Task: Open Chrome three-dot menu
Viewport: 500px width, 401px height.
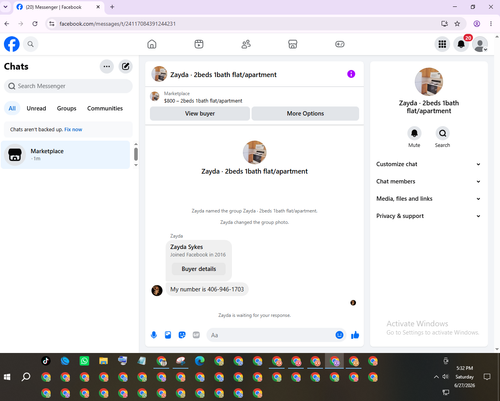Action: (491, 24)
